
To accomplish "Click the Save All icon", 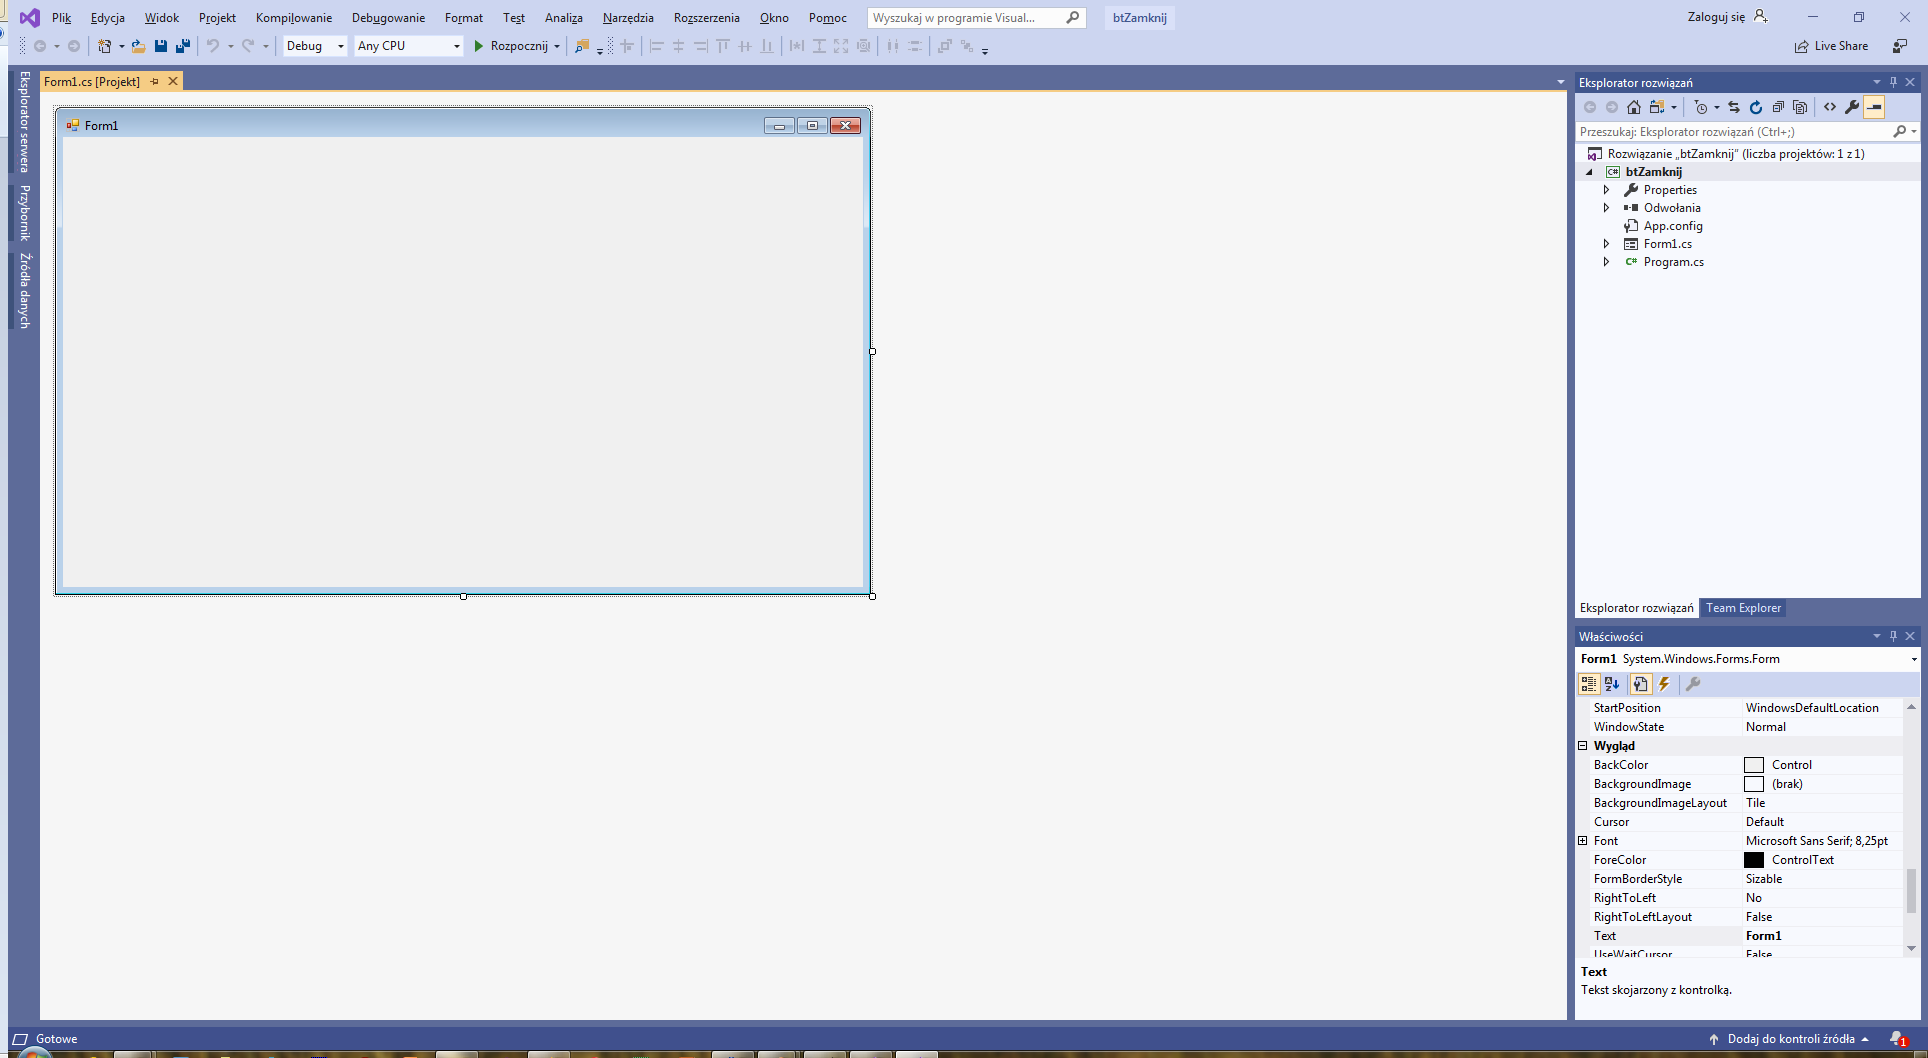I will point(183,46).
